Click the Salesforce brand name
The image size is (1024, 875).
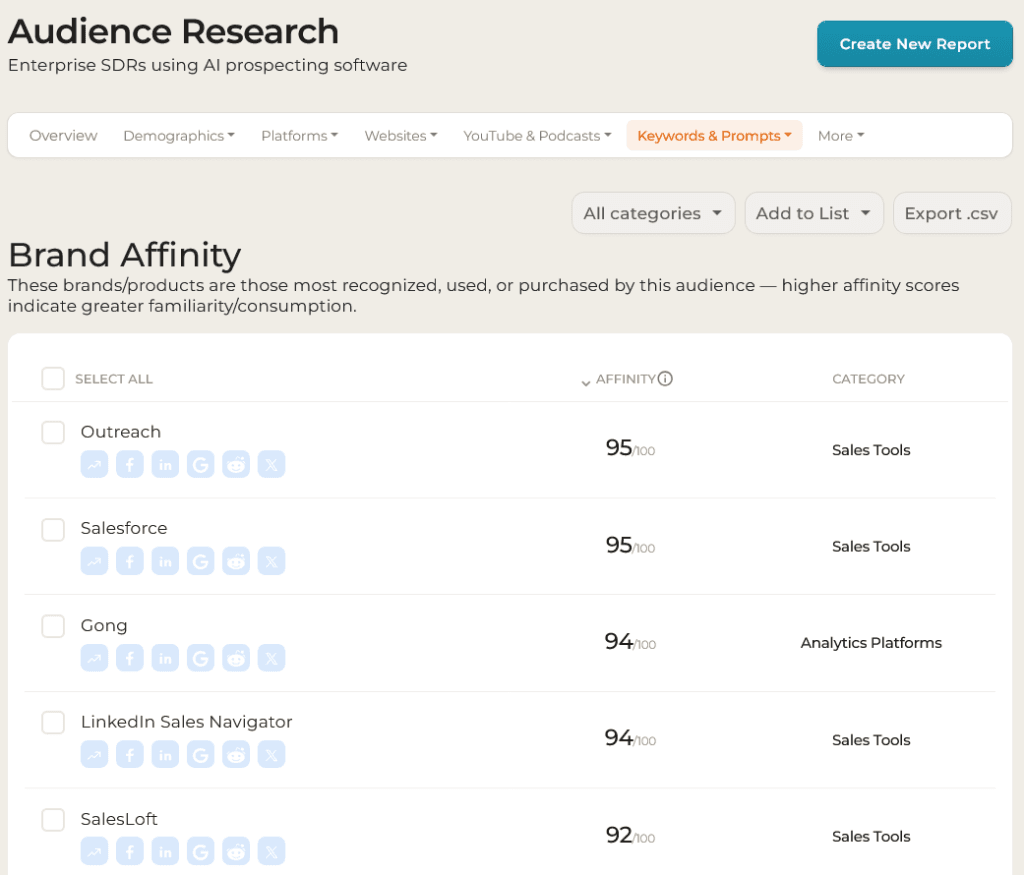[x=124, y=528]
